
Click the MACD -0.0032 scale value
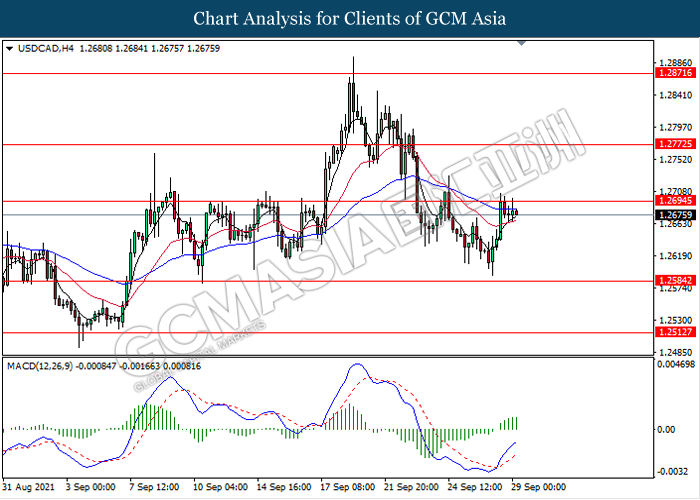672,472
